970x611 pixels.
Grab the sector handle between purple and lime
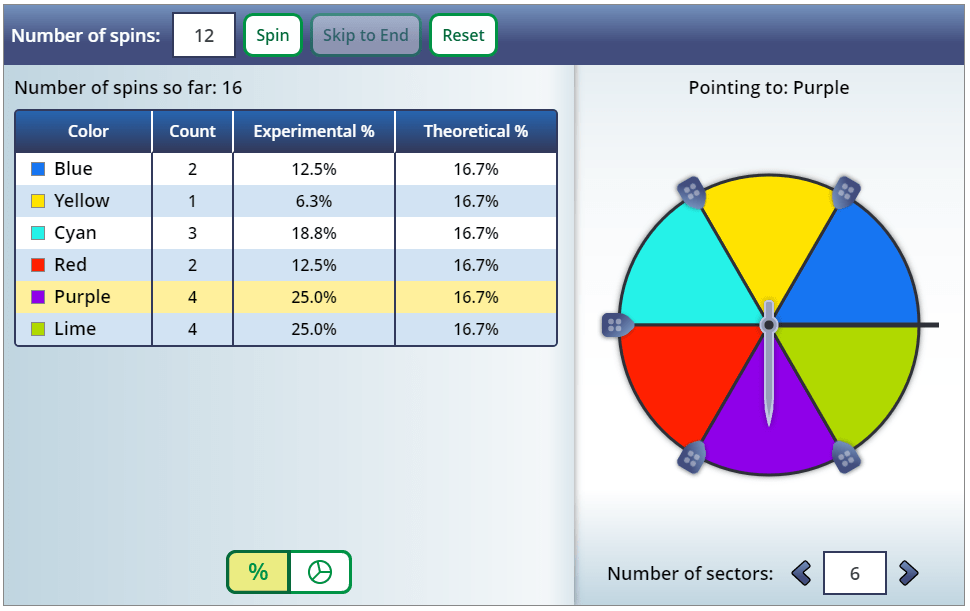[x=846, y=458]
